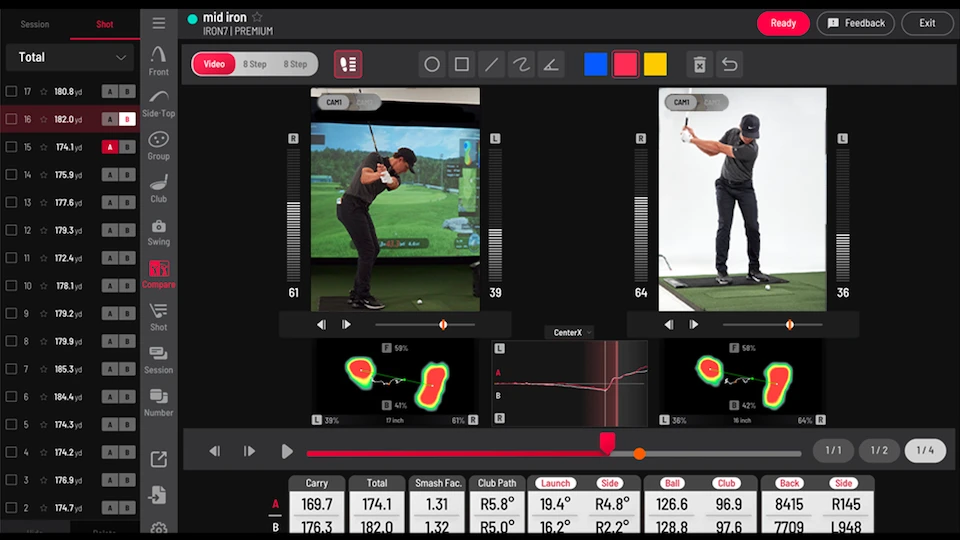Open the hamburger menu
This screenshot has height=540, width=960.
pyautogui.click(x=158, y=23)
